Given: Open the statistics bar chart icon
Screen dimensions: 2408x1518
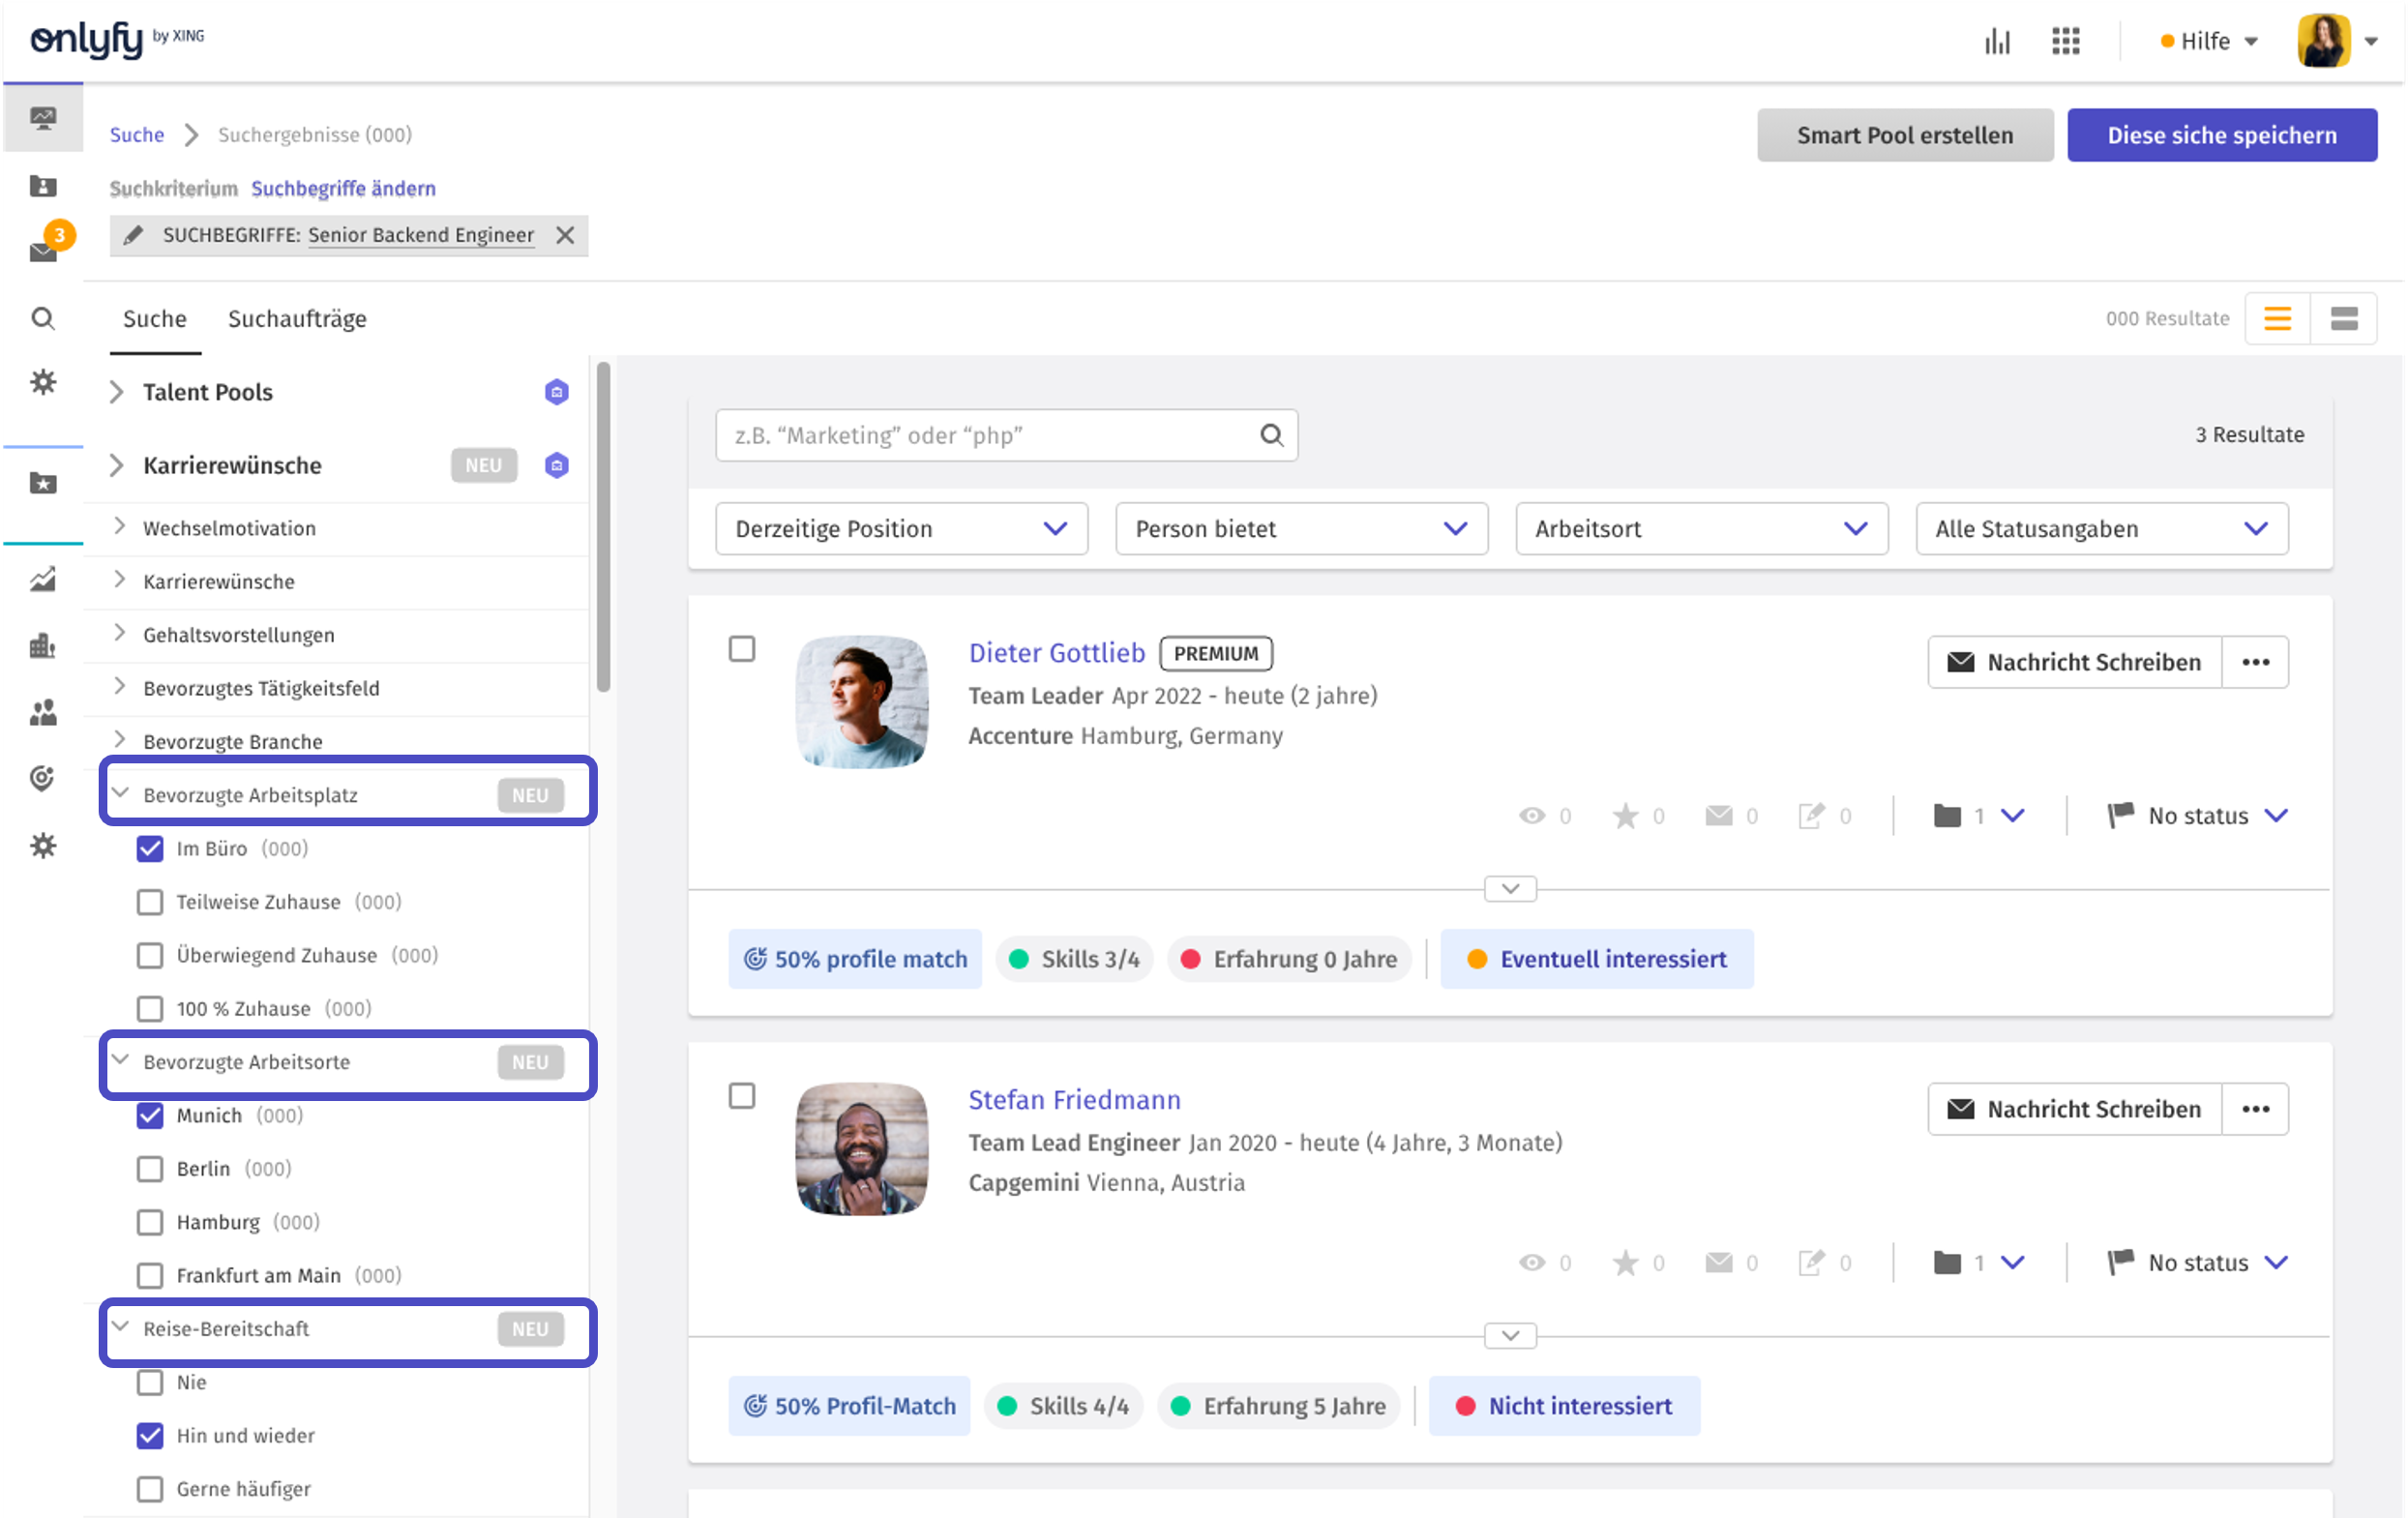Looking at the screenshot, I should pos(1997,41).
